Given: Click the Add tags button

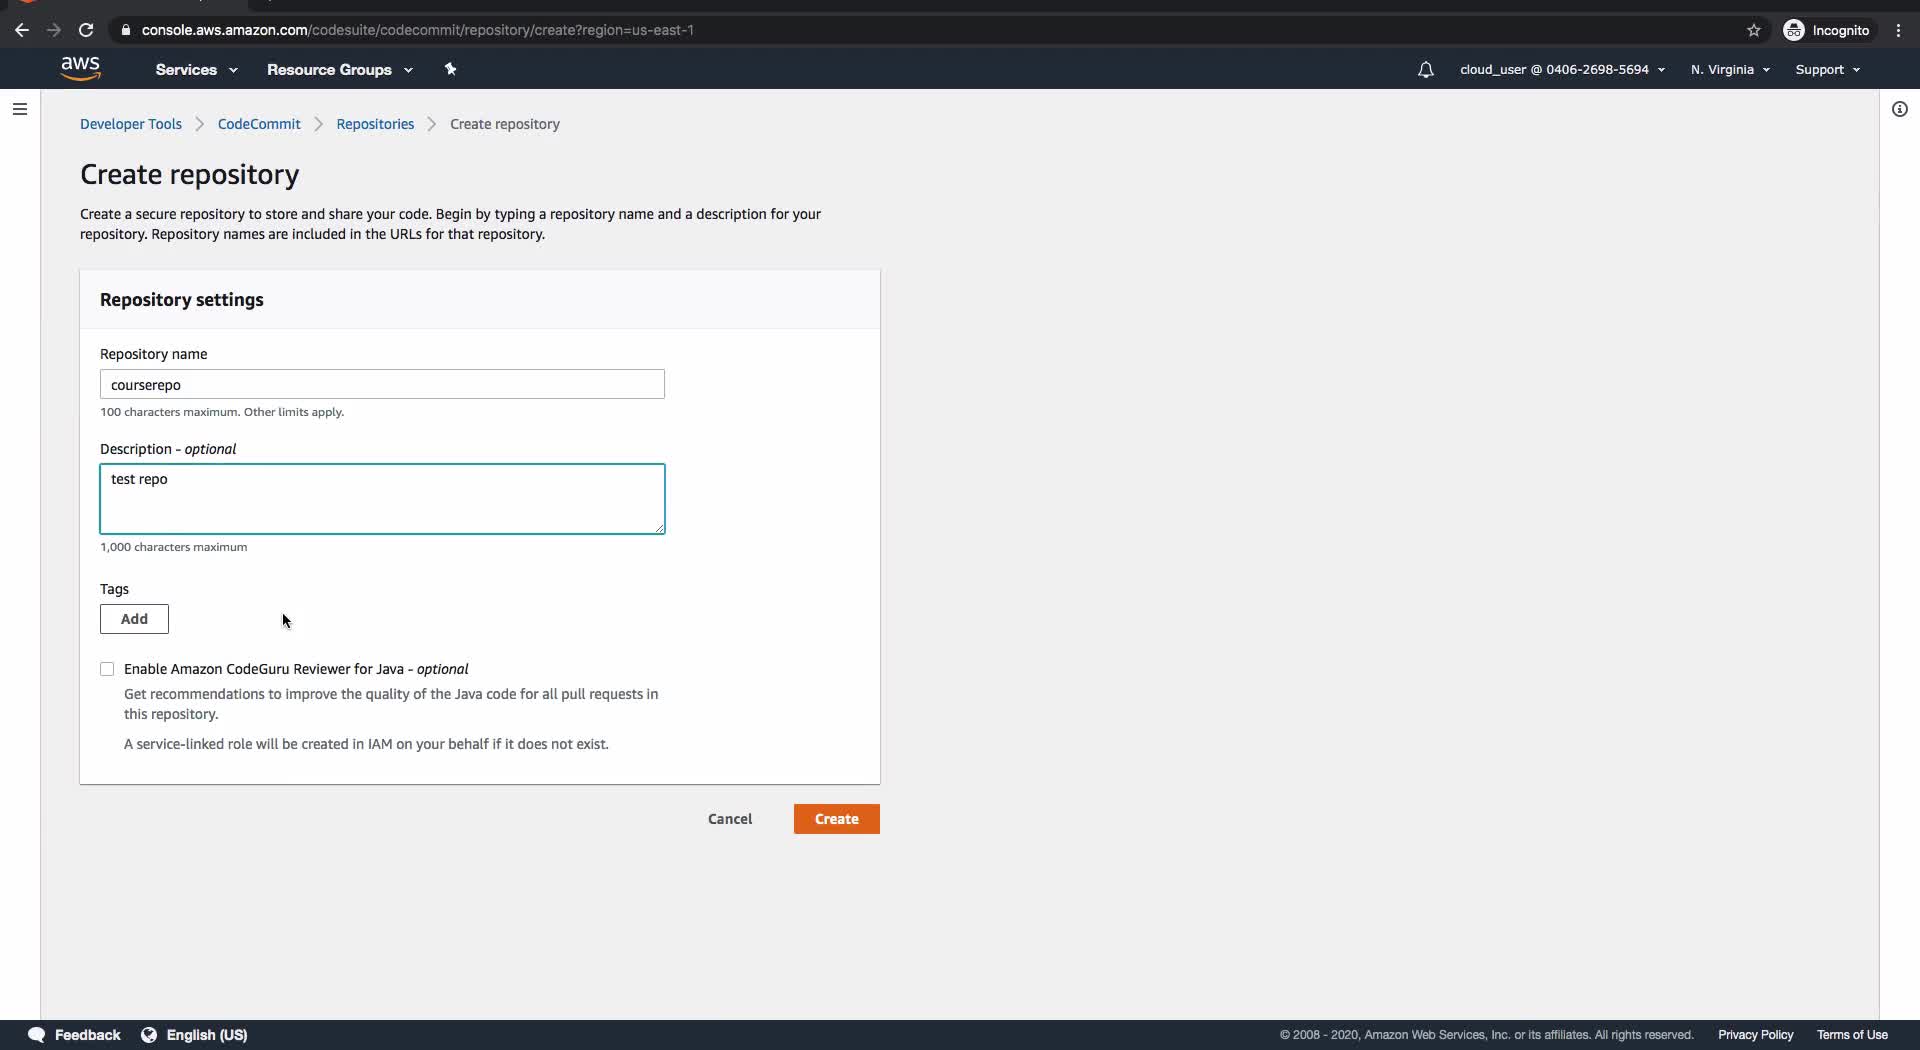Looking at the screenshot, I should [134, 619].
